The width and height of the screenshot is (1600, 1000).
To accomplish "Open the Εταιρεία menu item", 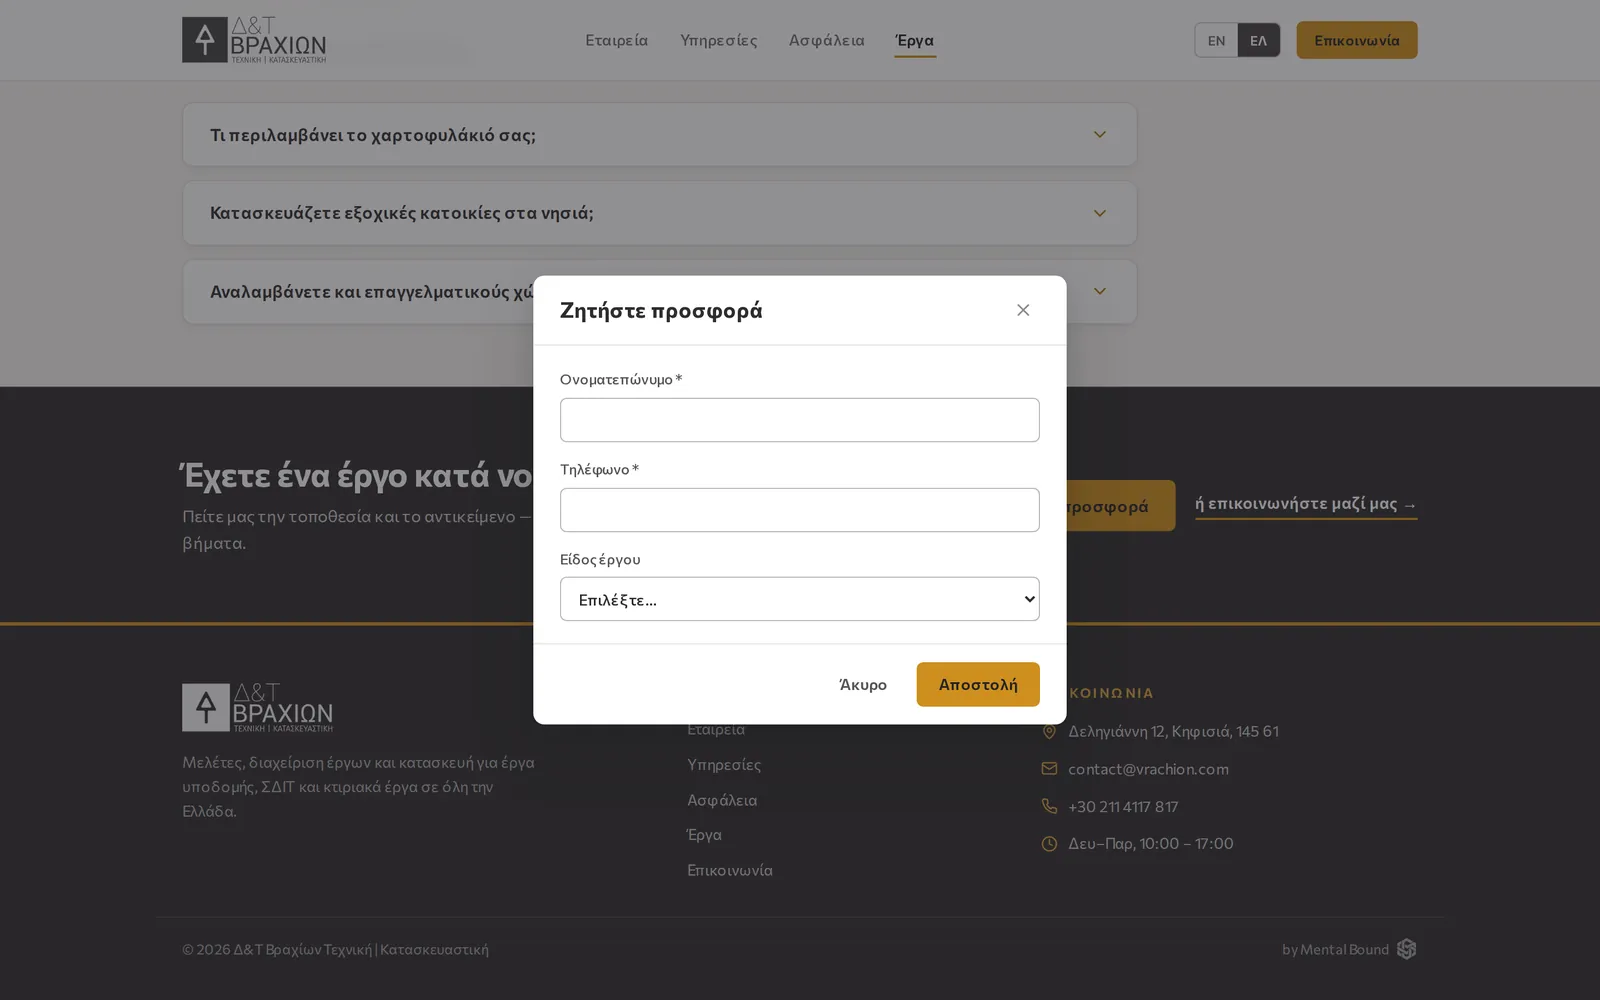I will [x=616, y=40].
